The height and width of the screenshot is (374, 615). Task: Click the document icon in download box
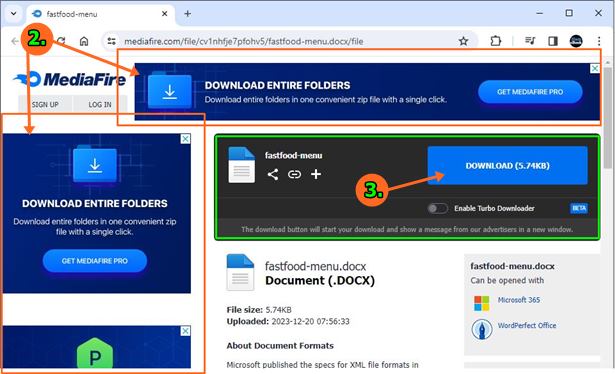[x=242, y=165]
